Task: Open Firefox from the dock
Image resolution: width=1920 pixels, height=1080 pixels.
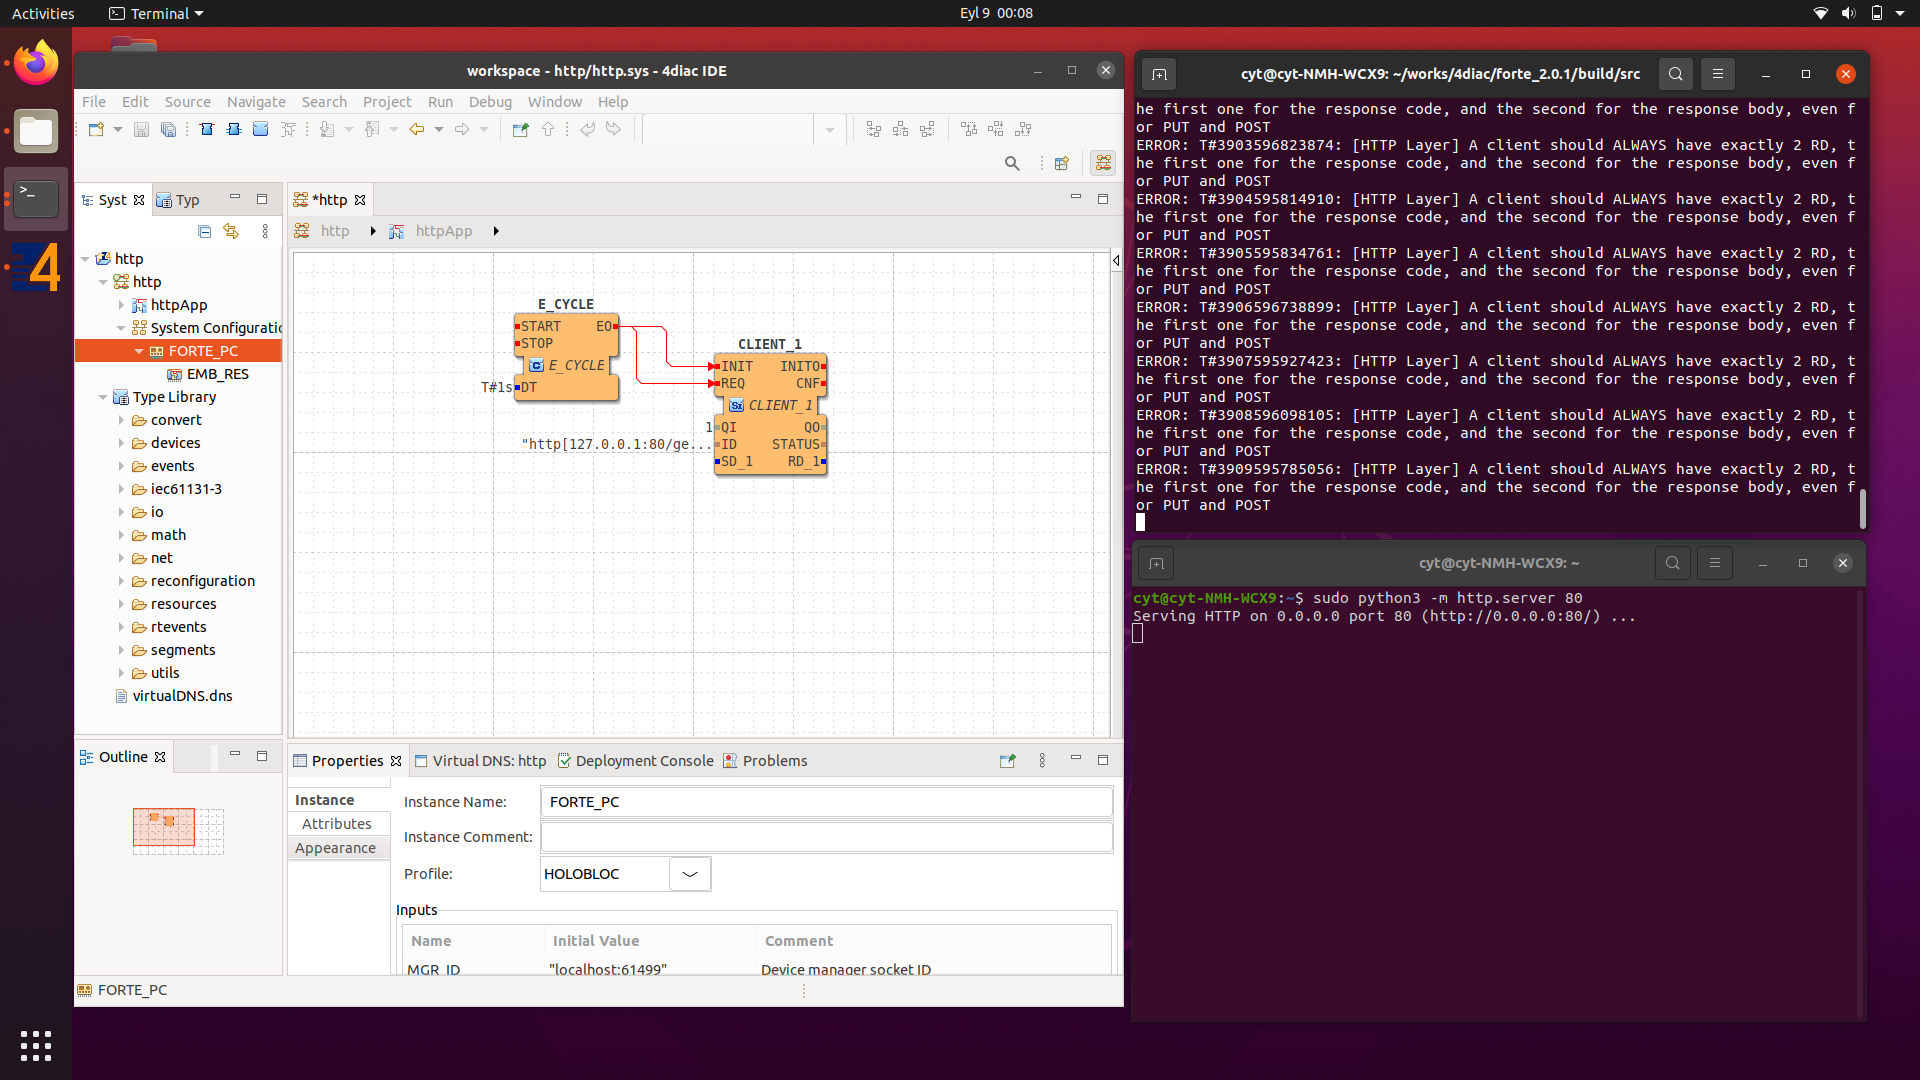Action: point(36,63)
